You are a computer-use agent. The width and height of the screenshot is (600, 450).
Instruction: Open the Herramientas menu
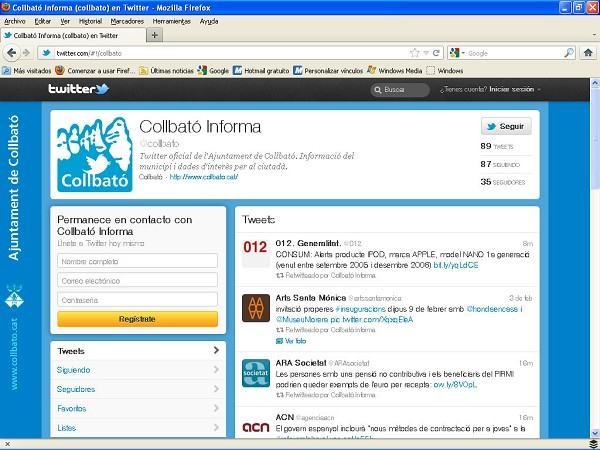click(x=171, y=21)
